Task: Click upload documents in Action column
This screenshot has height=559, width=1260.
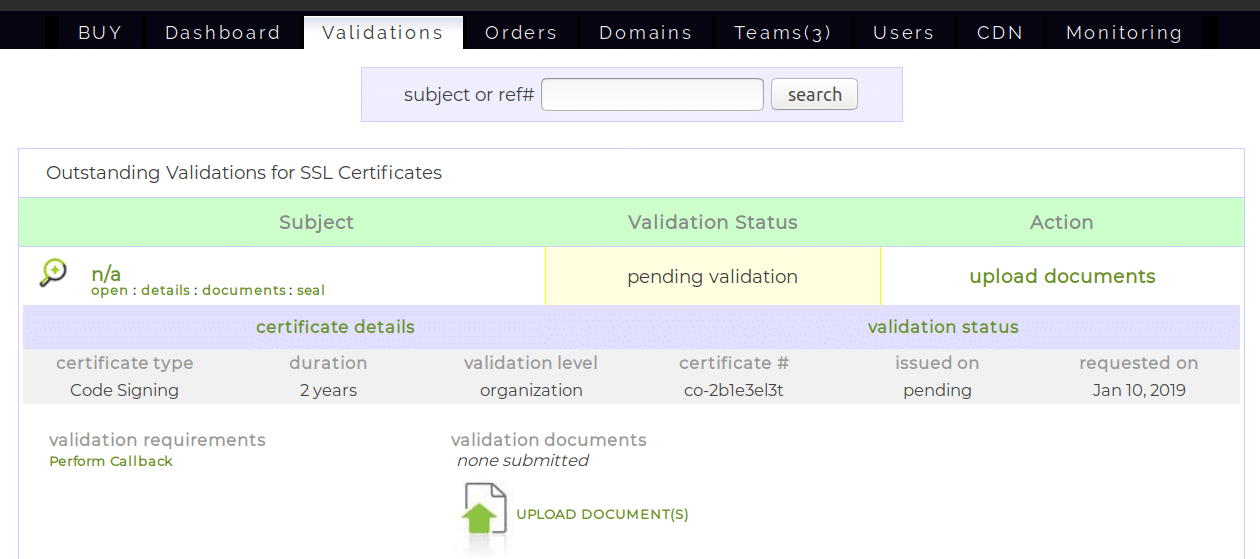Action: point(1062,277)
